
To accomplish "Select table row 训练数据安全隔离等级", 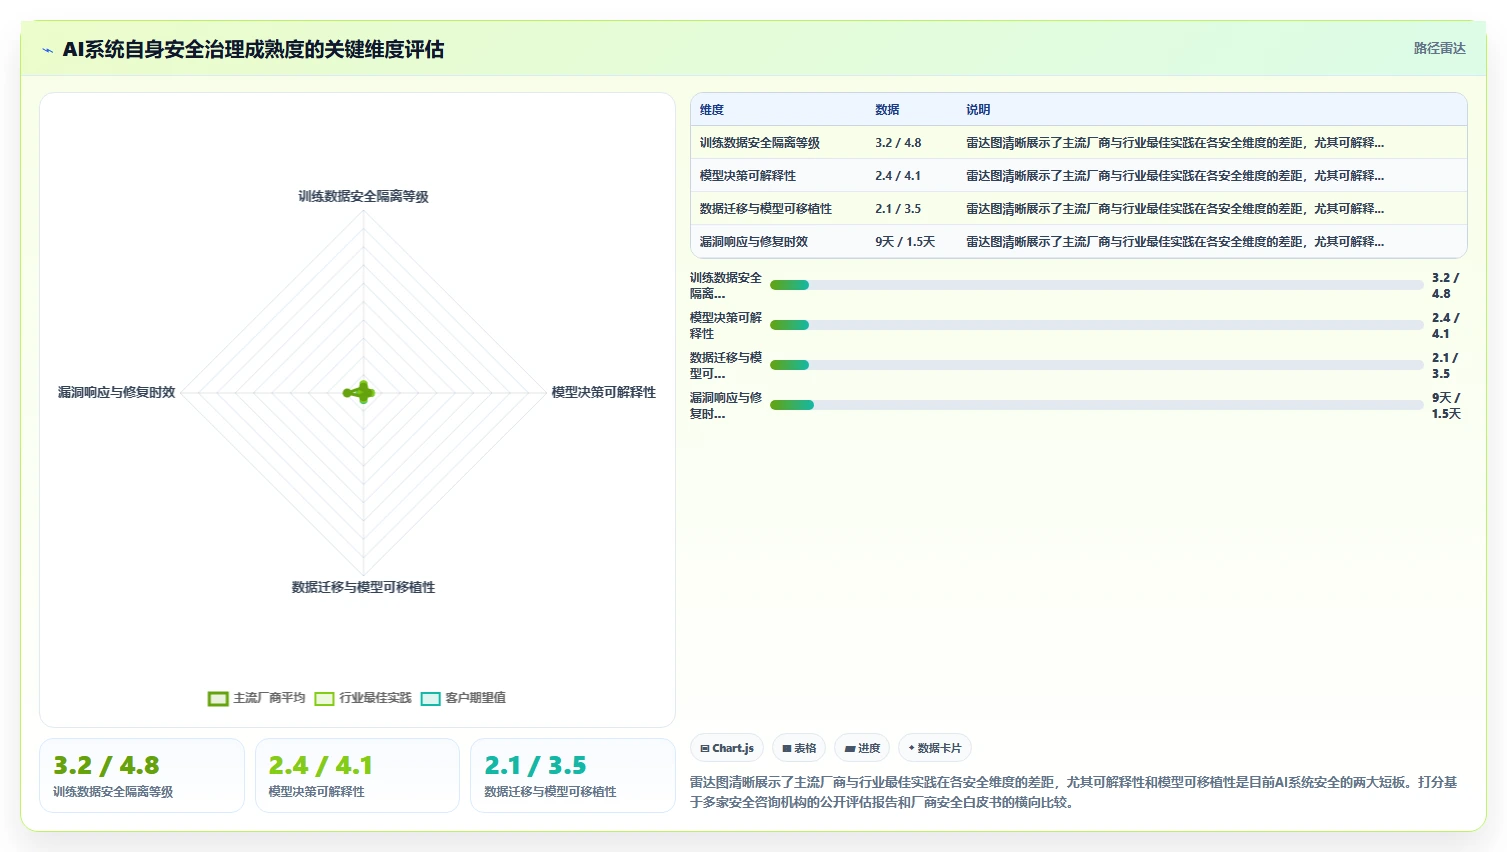I will (1078, 143).
